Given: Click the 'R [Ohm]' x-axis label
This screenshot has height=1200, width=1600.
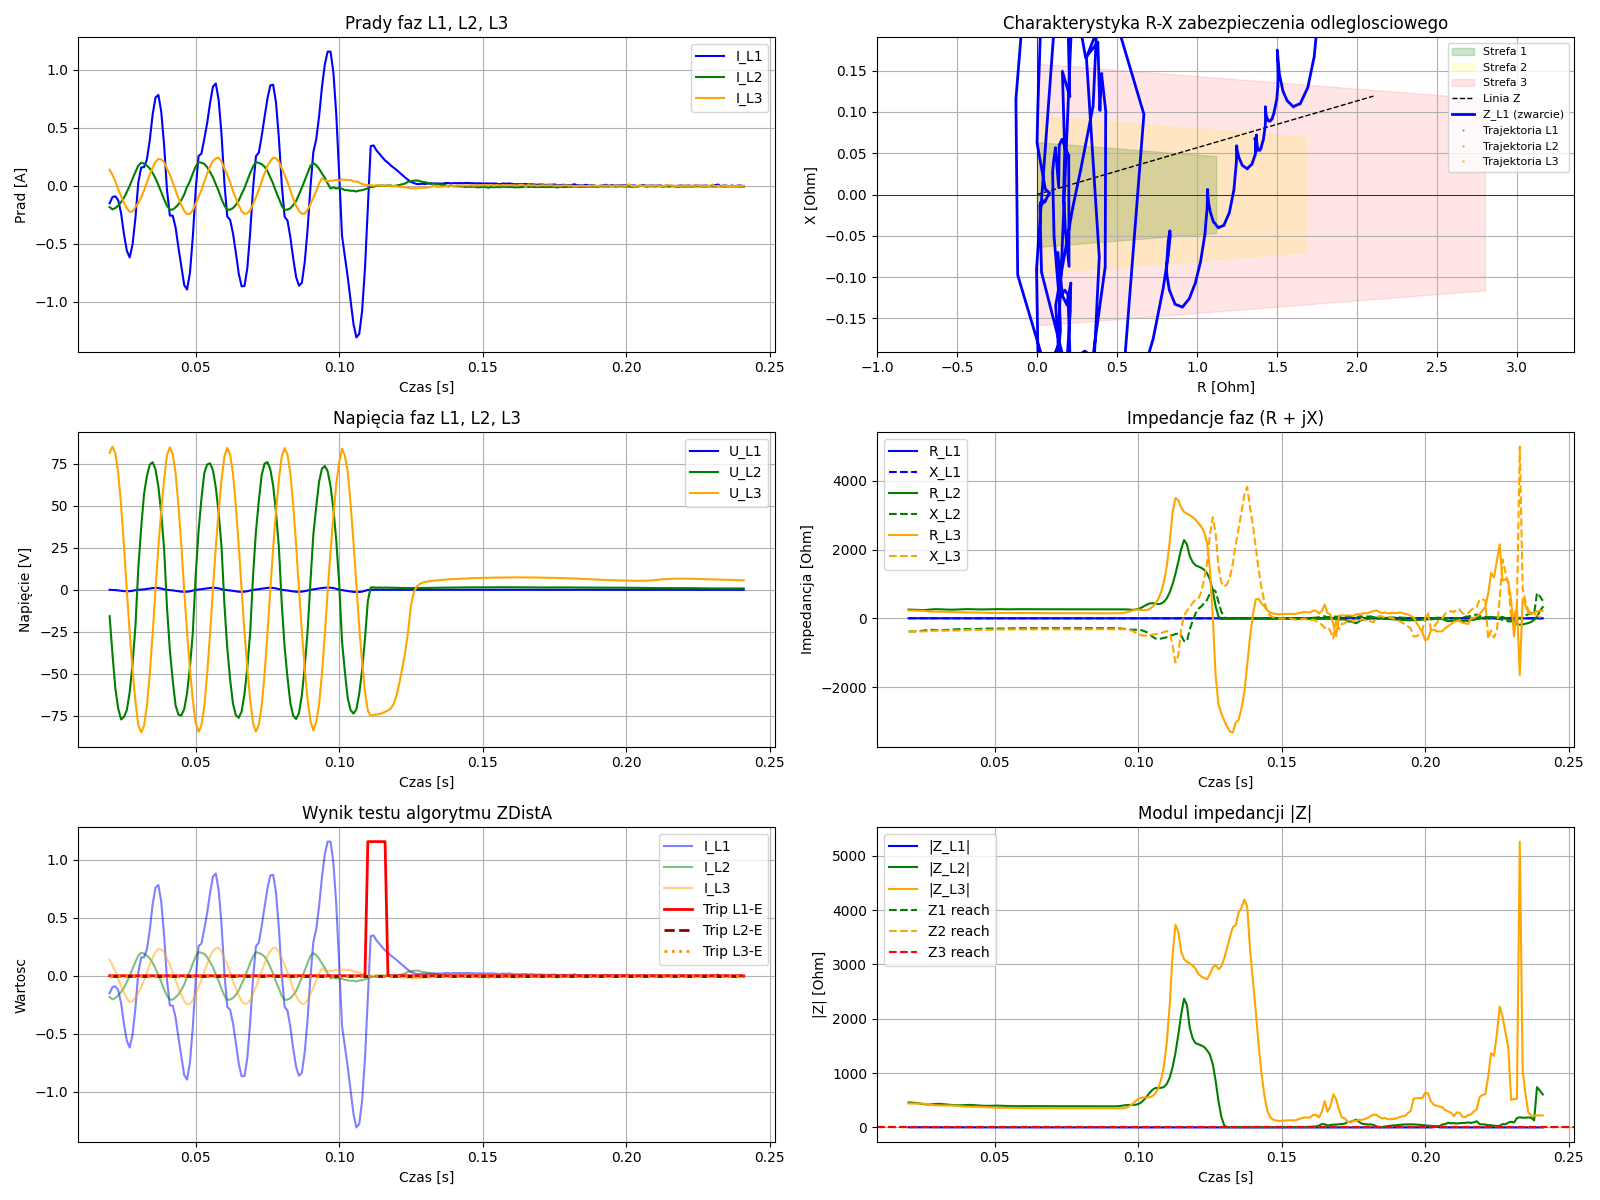Looking at the screenshot, I should 1225,387.
